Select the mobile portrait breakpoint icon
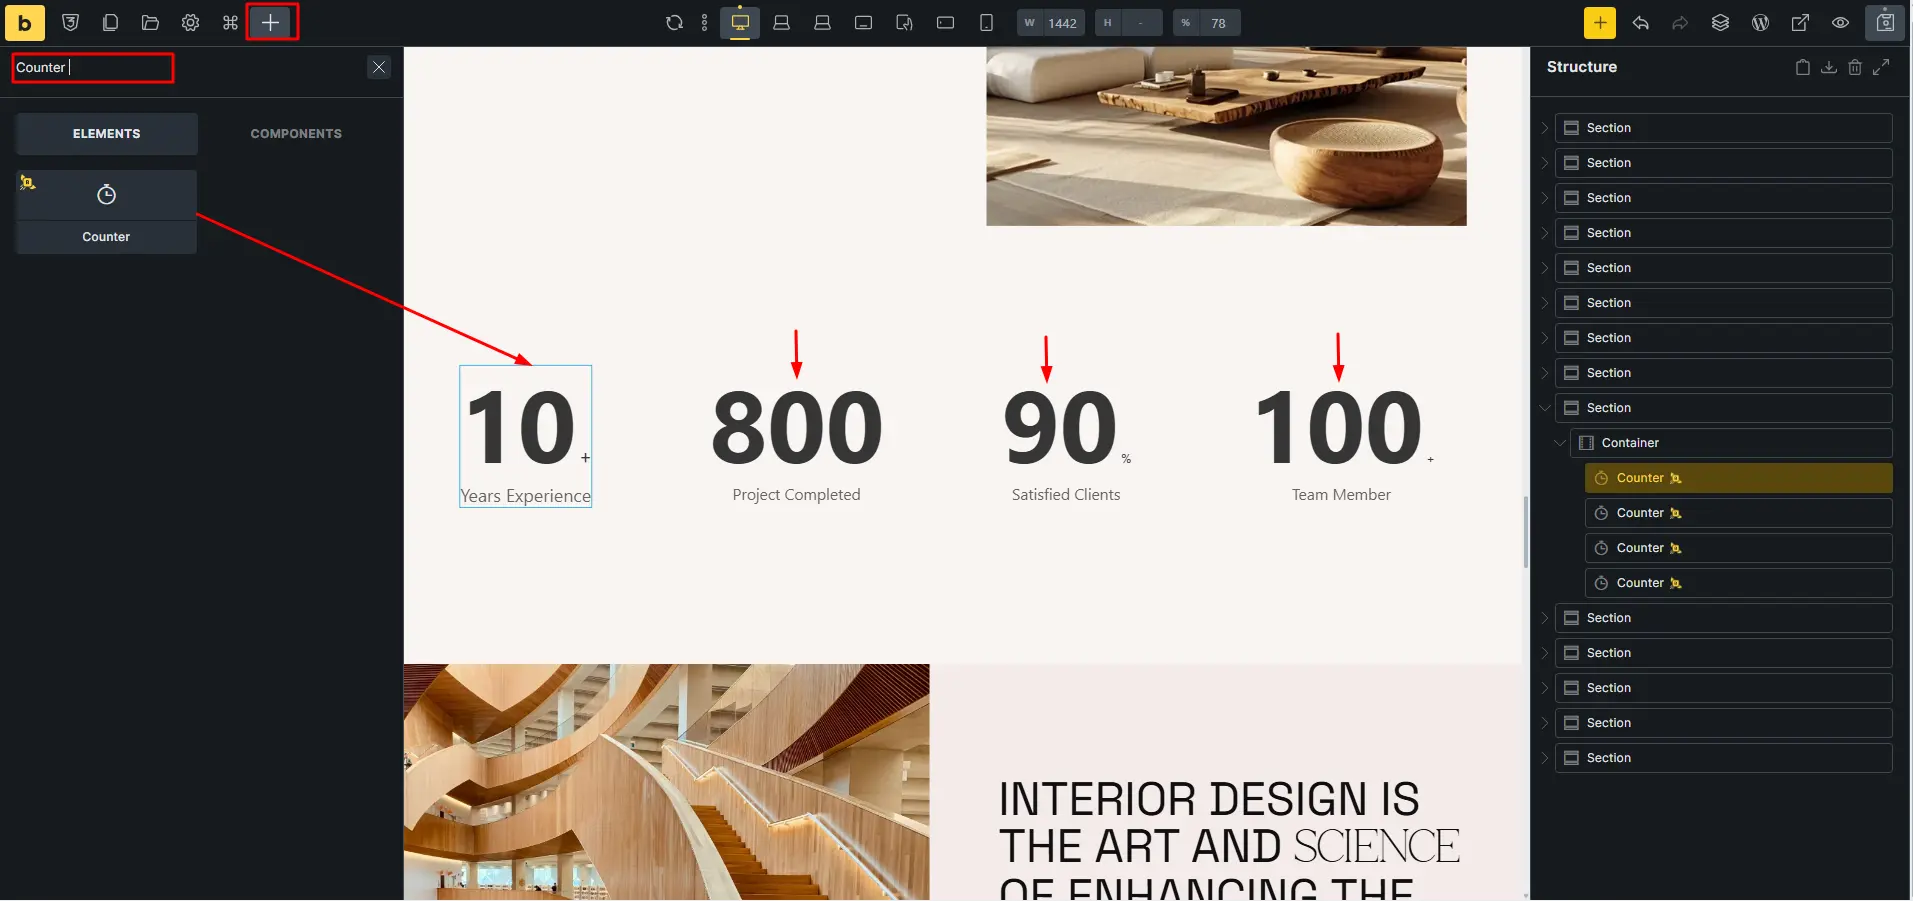1913x901 pixels. pos(986,22)
